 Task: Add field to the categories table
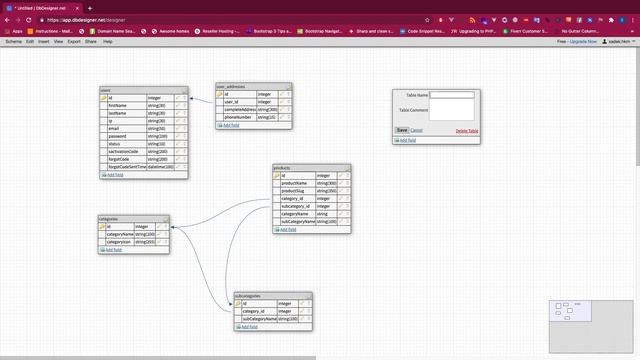point(113,250)
